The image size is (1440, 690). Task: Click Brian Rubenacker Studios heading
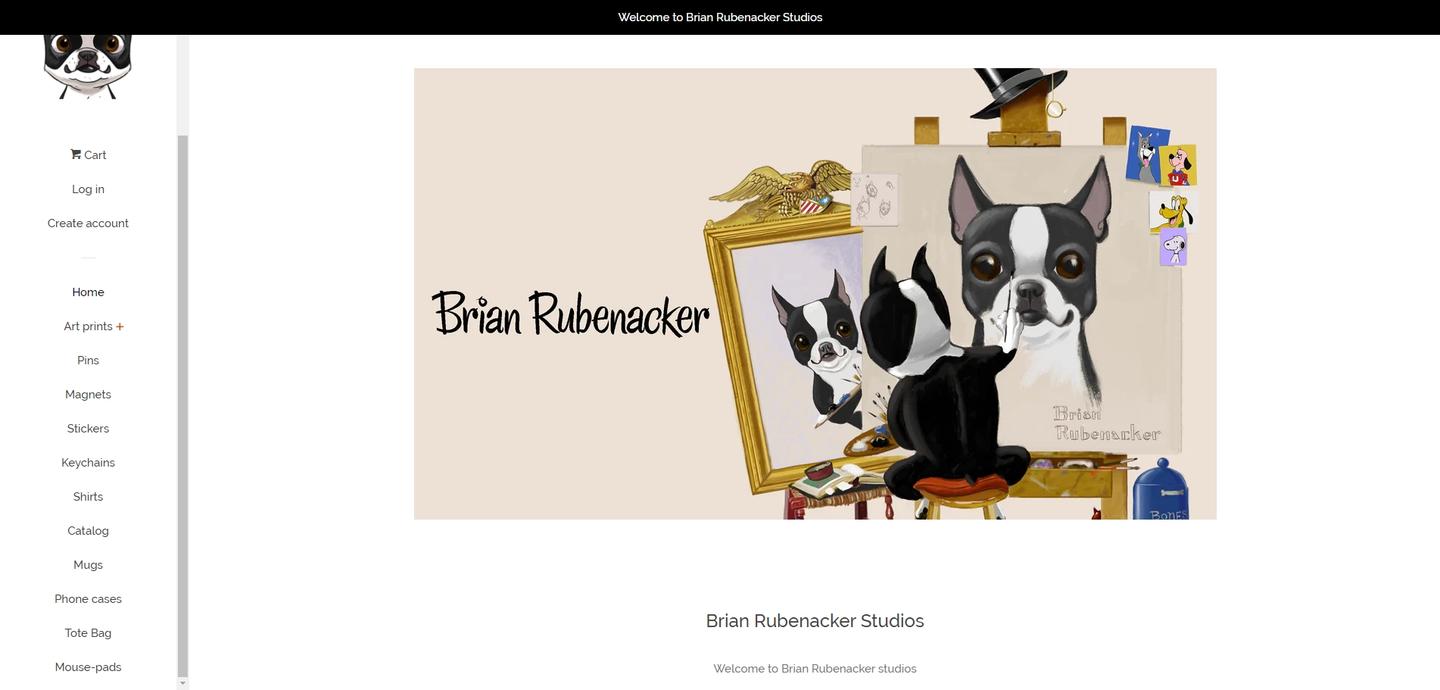815,620
